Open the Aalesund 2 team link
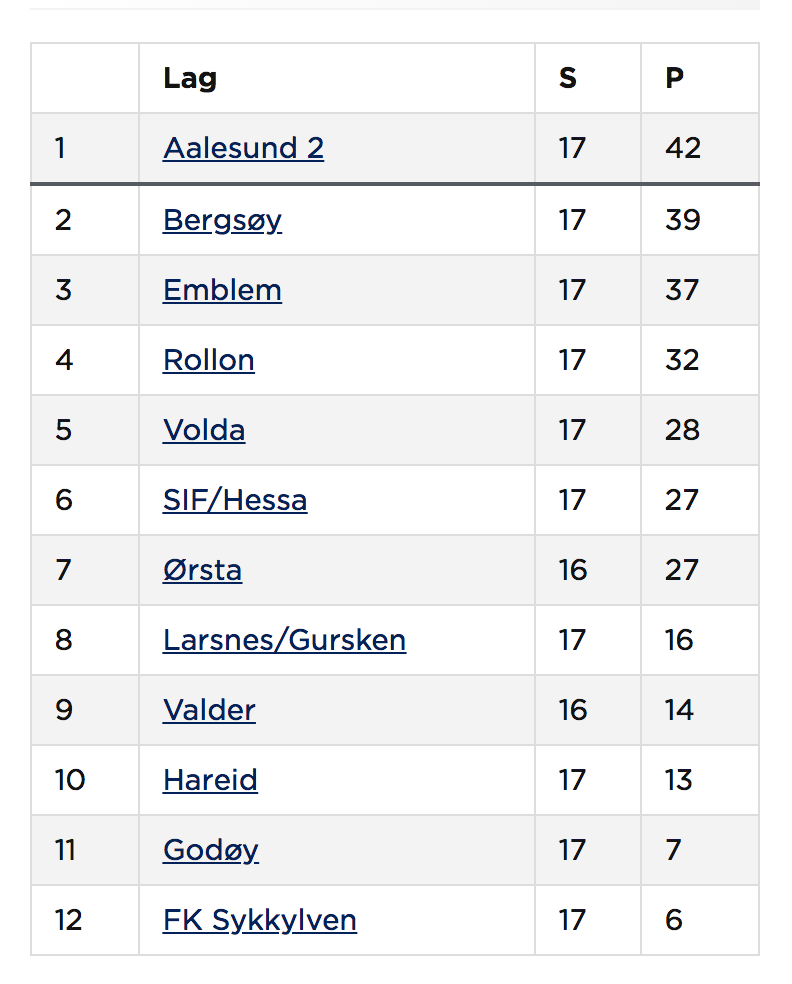The width and height of the screenshot is (792, 984). click(243, 148)
